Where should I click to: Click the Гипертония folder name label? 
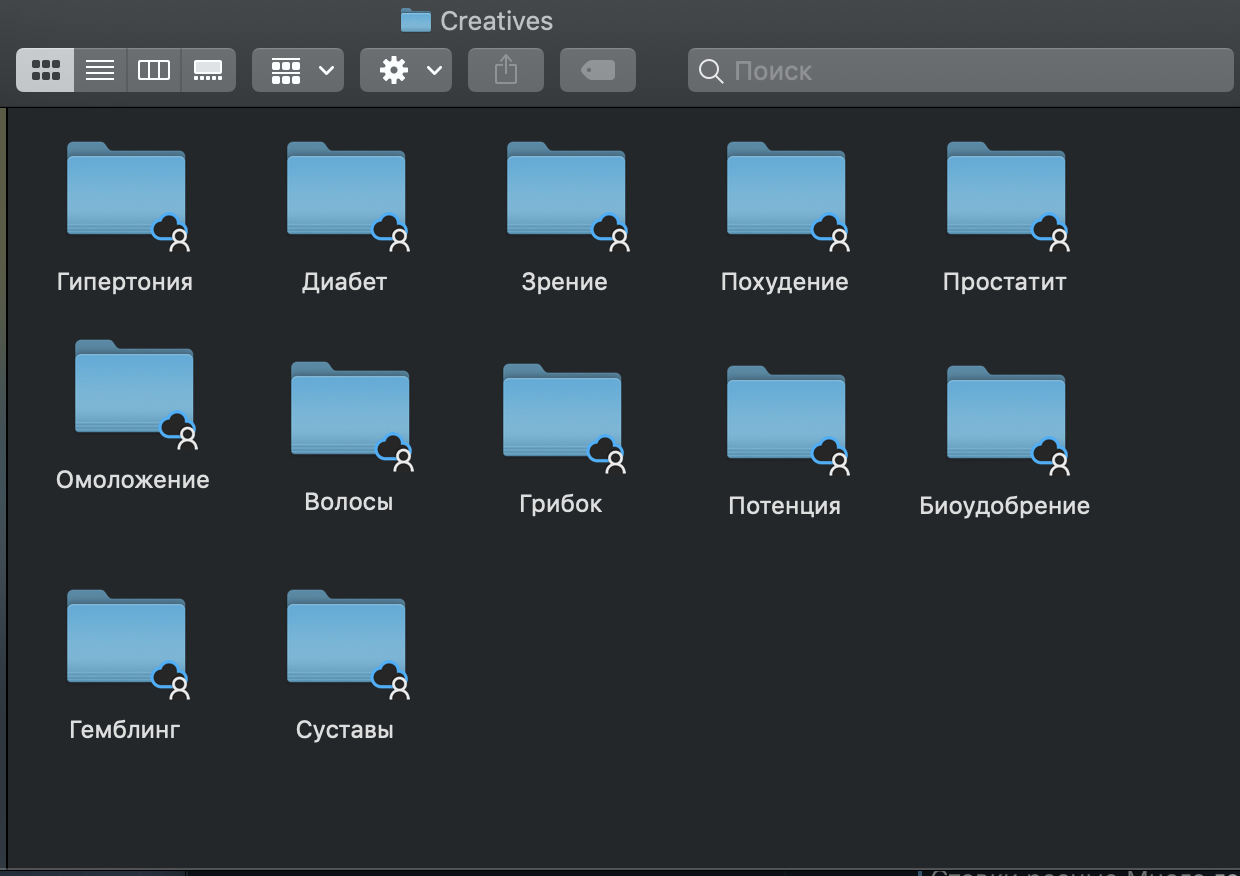pyautogui.click(x=125, y=282)
